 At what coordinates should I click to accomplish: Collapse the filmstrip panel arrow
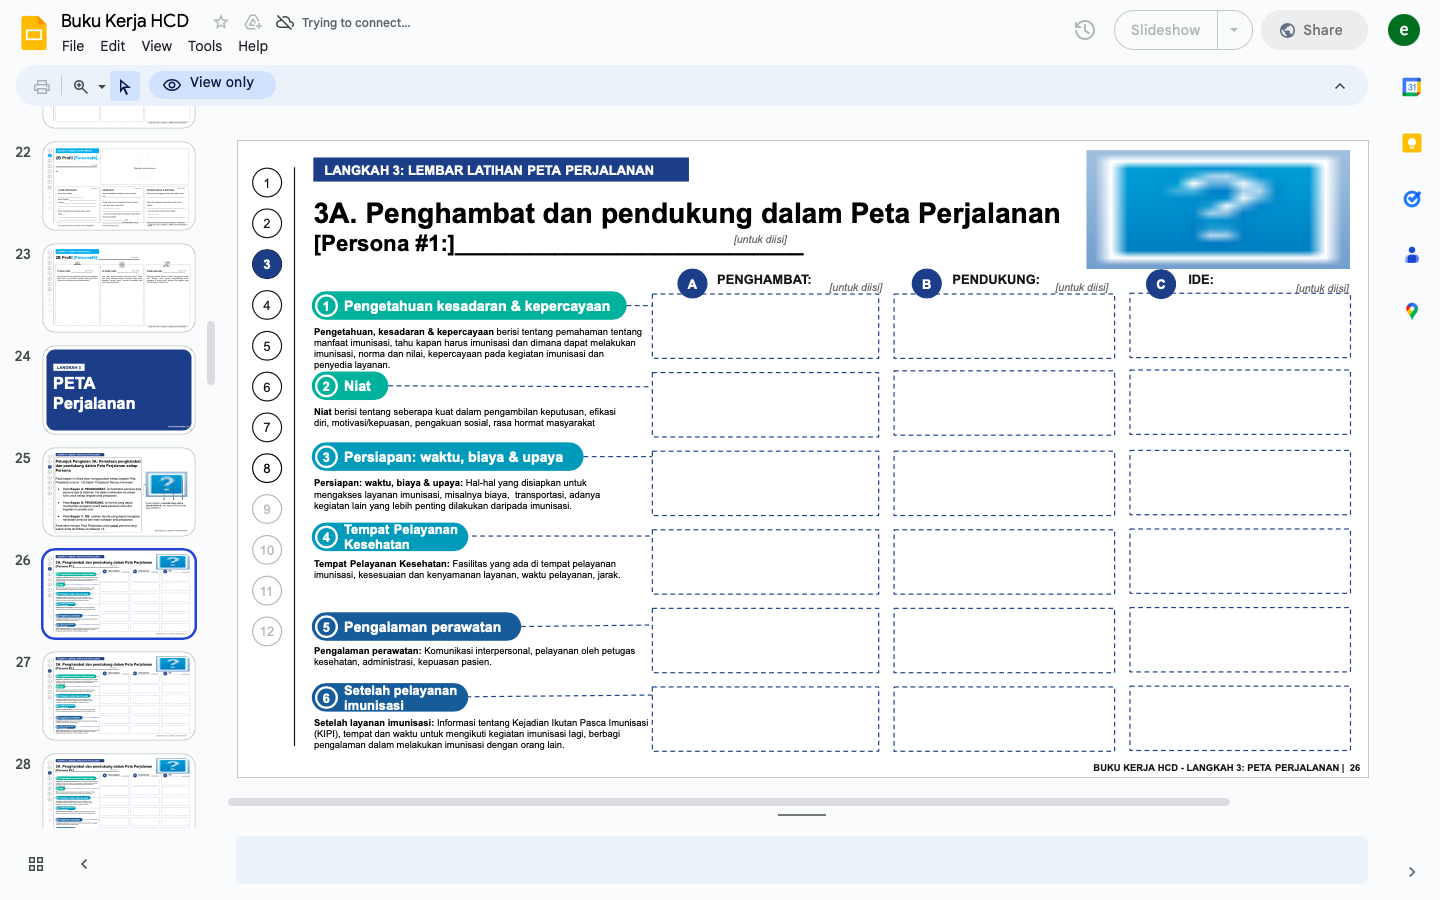[84, 864]
